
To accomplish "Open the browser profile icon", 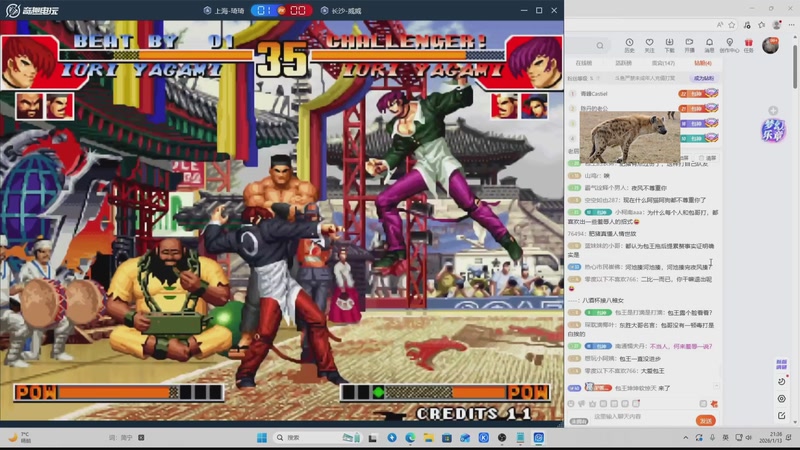I will pyautogui.click(x=777, y=24).
